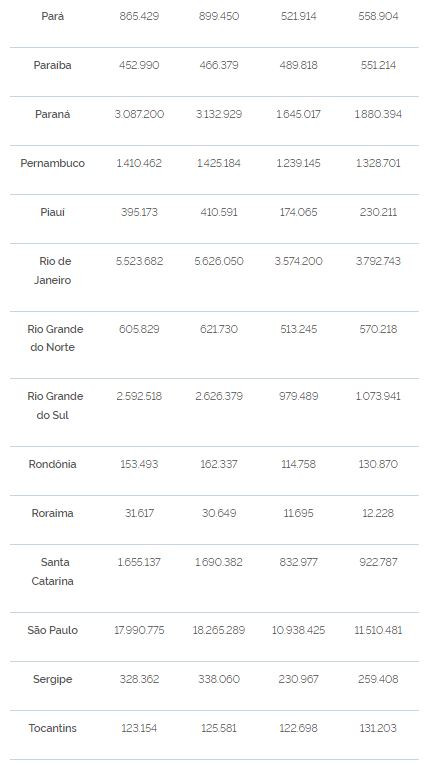Select the Piauí value 410.591
The width and height of the screenshot is (424, 765).
tap(219, 212)
